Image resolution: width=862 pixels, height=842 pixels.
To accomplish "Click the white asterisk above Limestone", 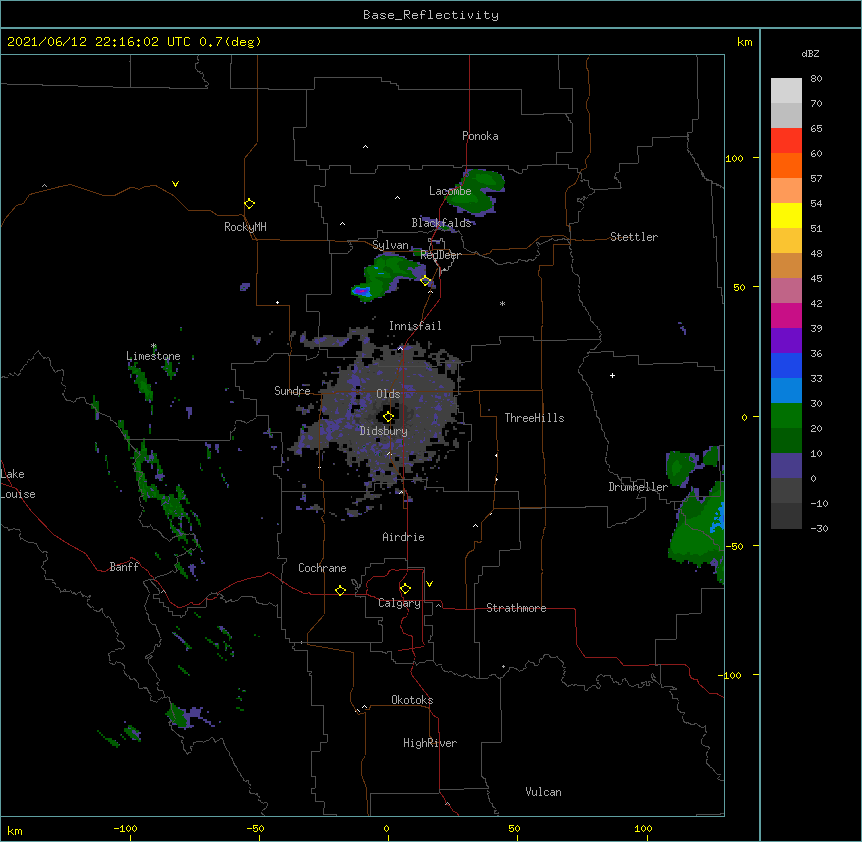I will pyautogui.click(x=154, y=346).
